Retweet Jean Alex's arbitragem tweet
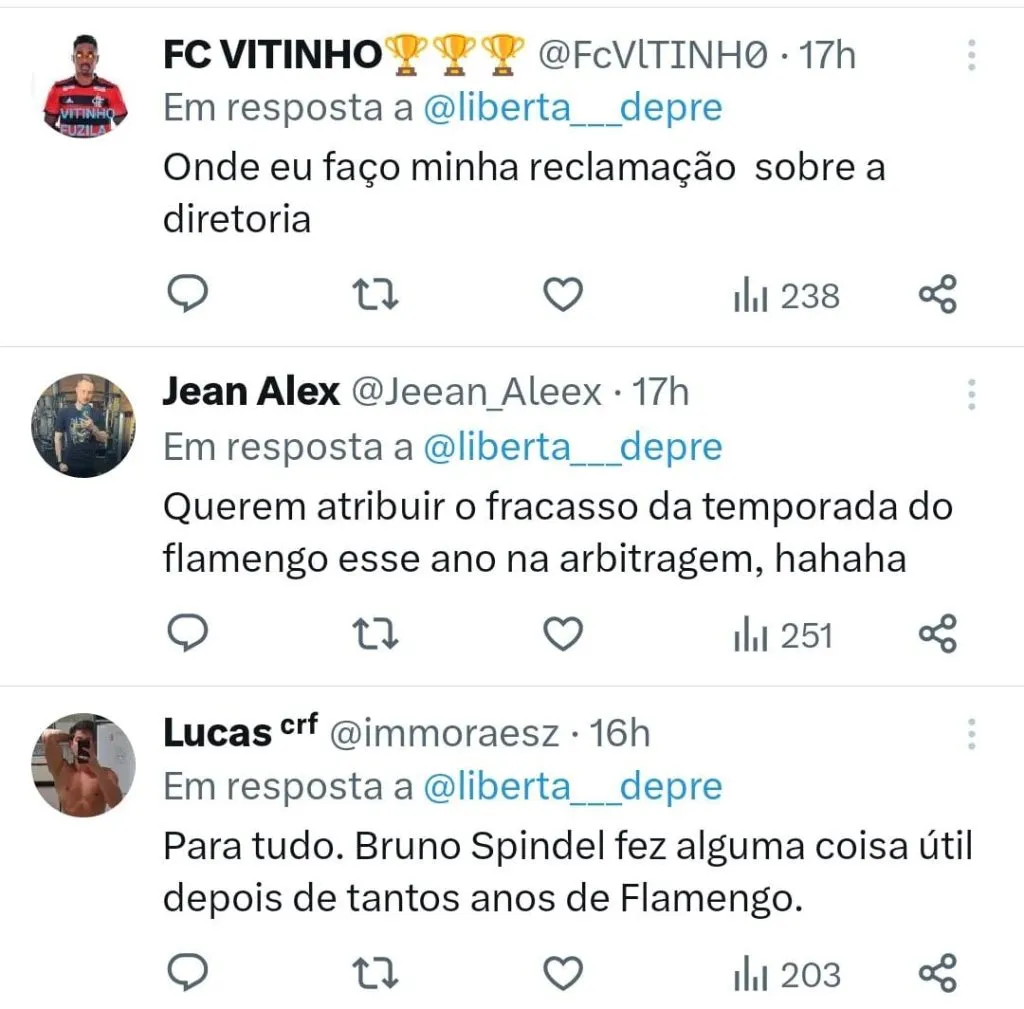Image resolution: width=1024 pixels, height=1009 pixels. [x=376, y=634]
